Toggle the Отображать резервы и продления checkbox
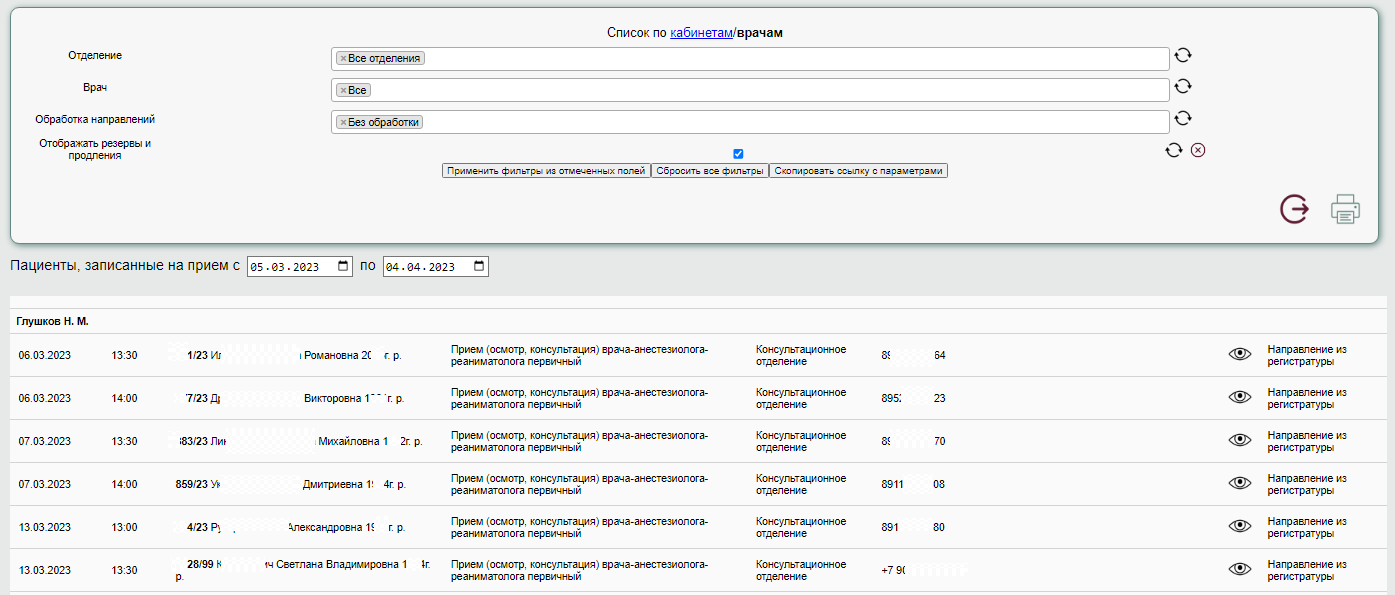 click(x=738, y=154)
